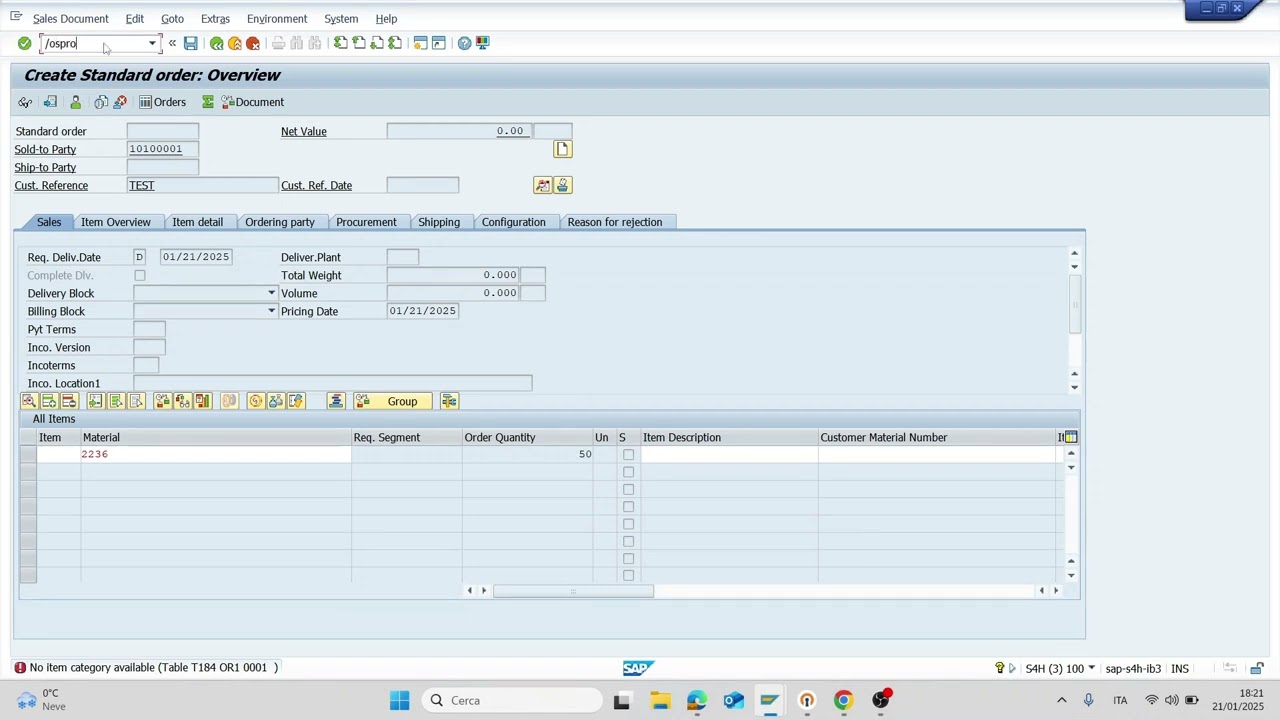
Task: Click the SAP status bar message icon
Action: click(19, 667)
